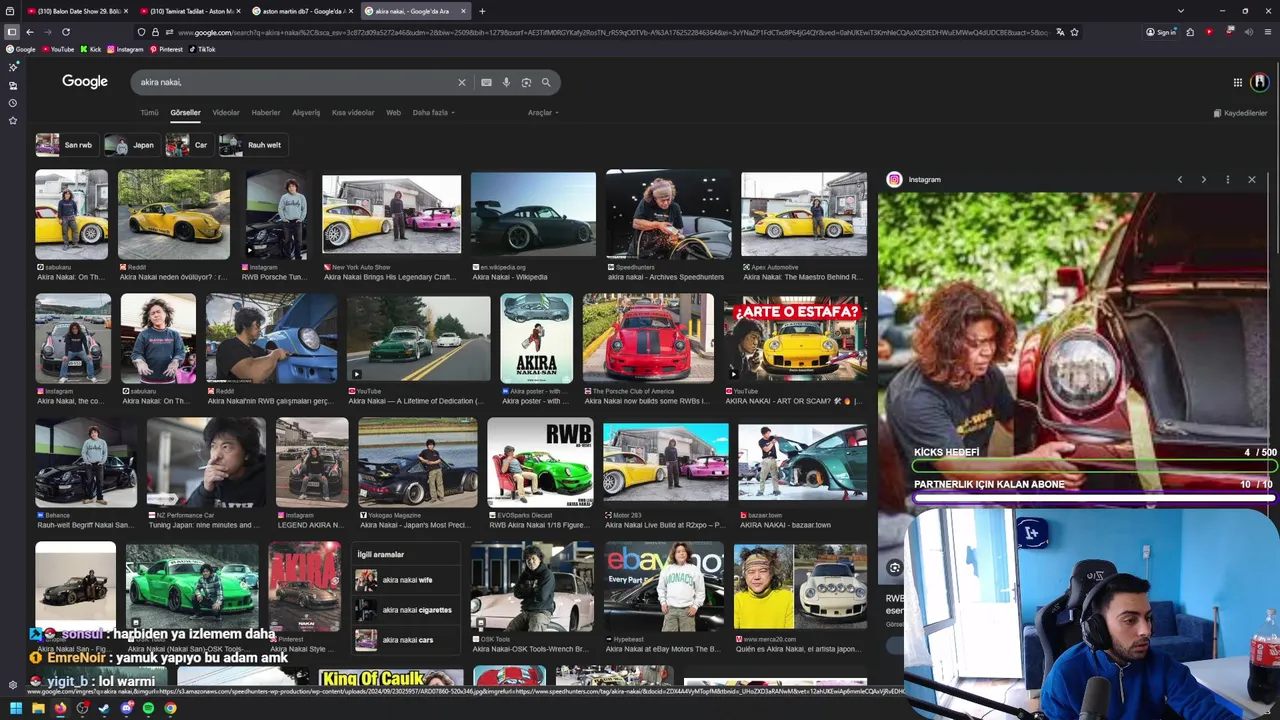
Task: Open the Google apps grid
Action: click(x=1237, y=82)
